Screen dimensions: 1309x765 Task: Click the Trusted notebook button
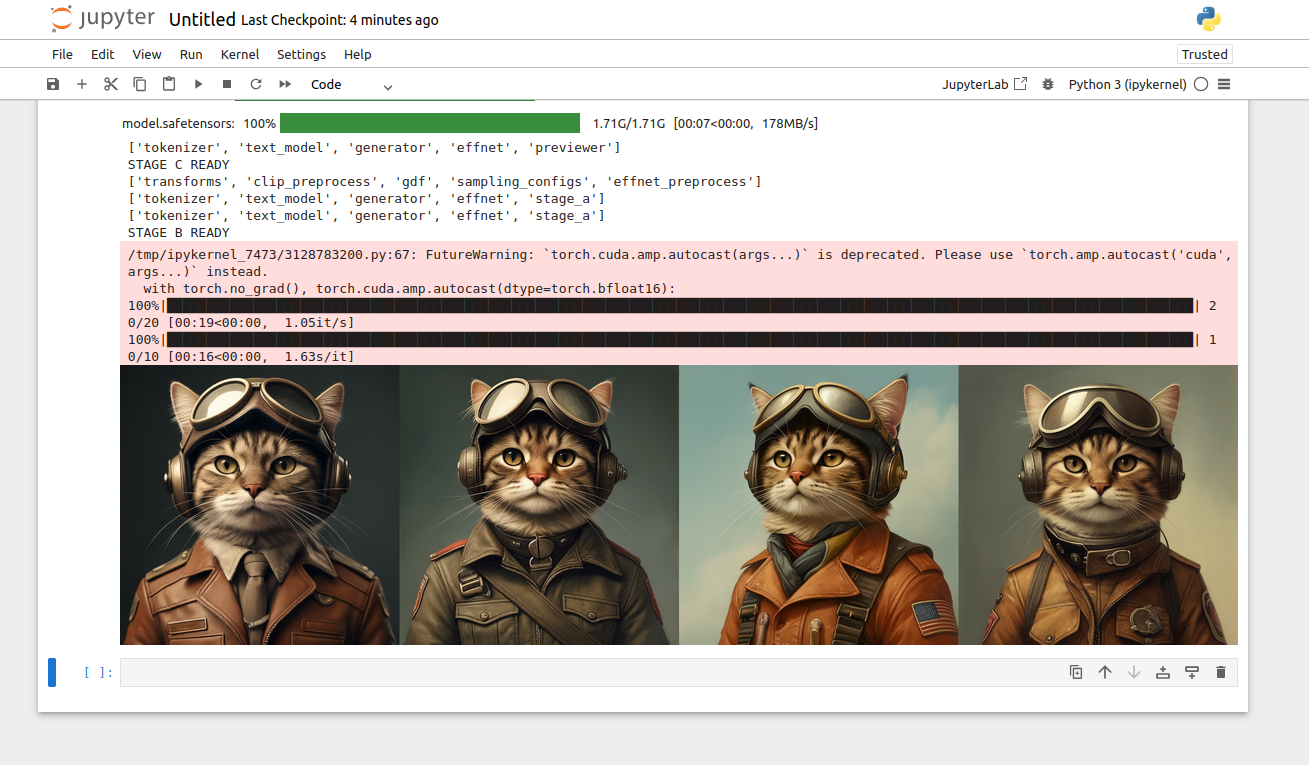tap(1204, 54)
